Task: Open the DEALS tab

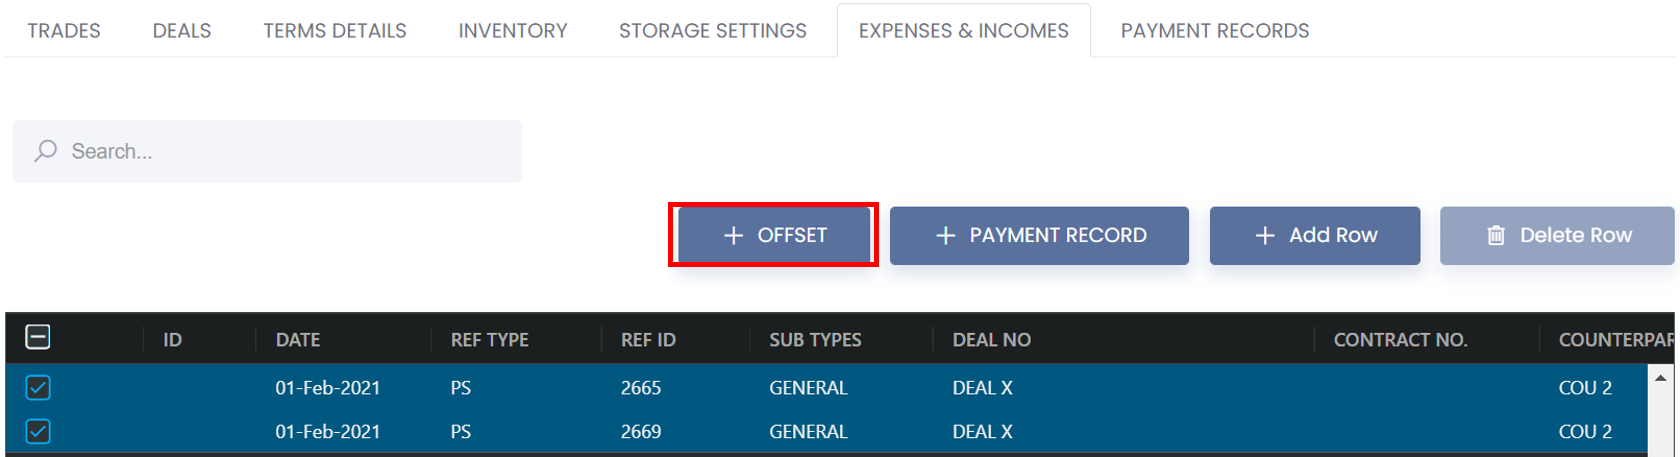Action: (182, 31)
